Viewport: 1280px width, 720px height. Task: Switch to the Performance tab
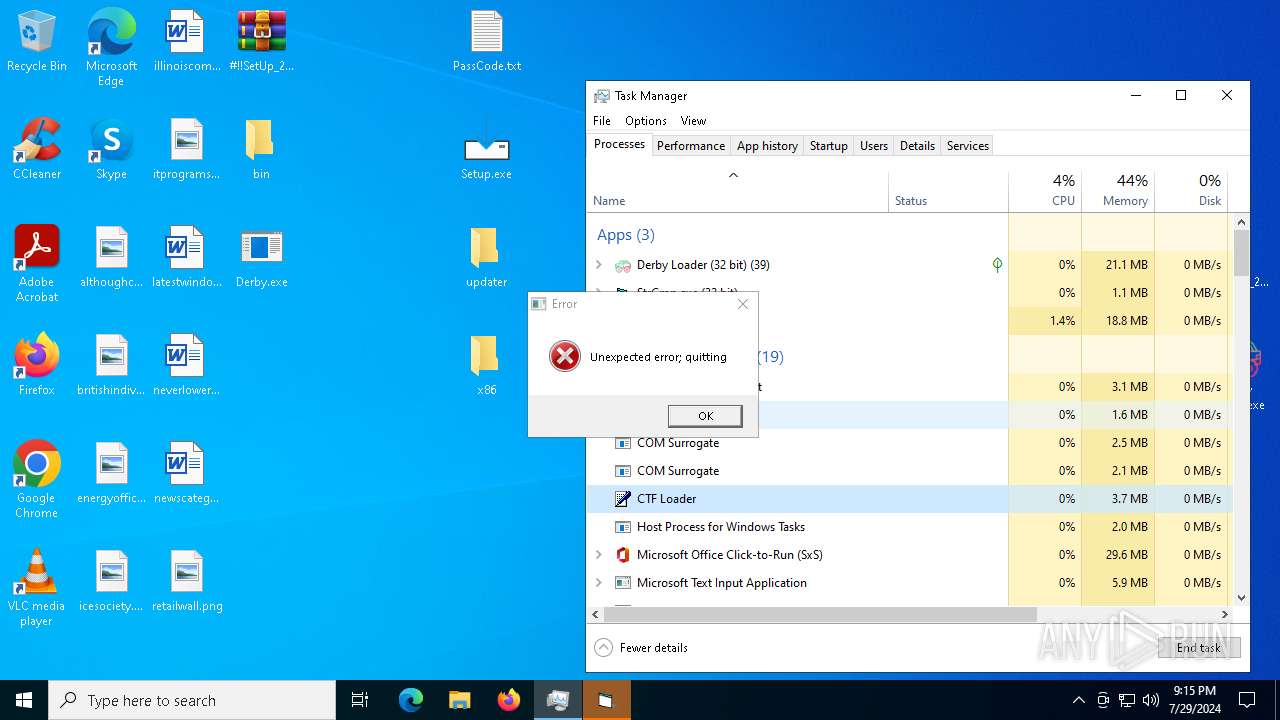[x=691, y=146]
